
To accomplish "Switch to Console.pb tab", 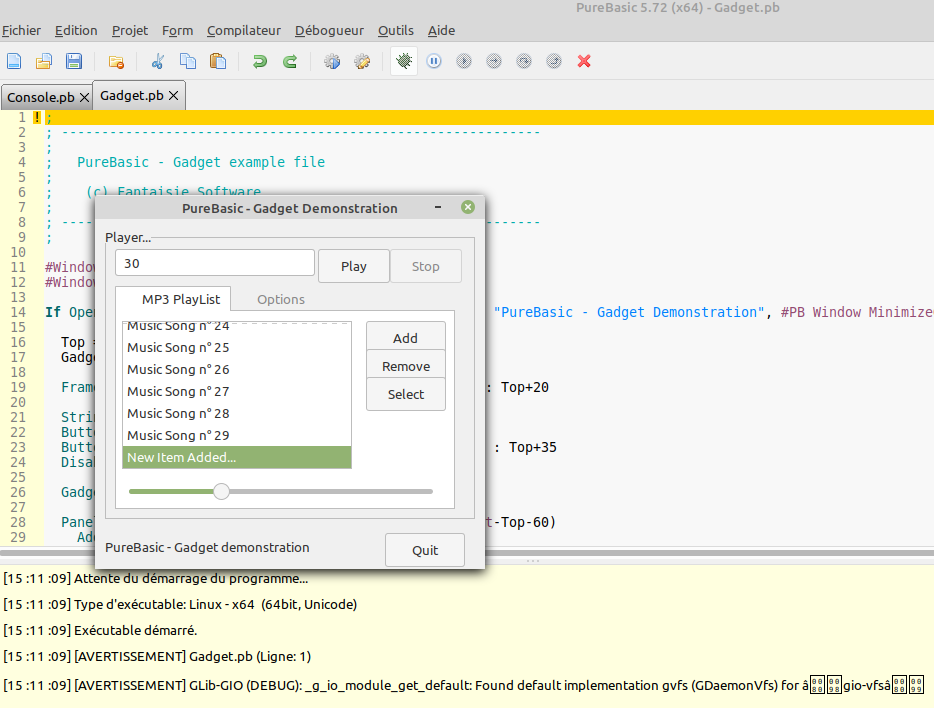I will click(41, 97).
